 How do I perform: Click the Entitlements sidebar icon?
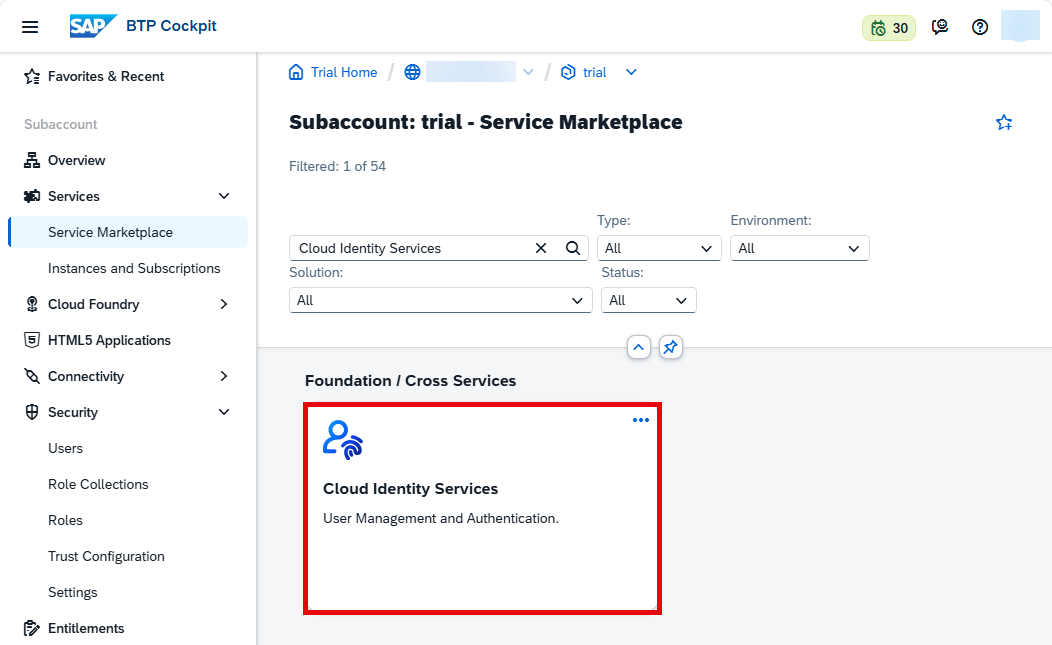[32, 628]
